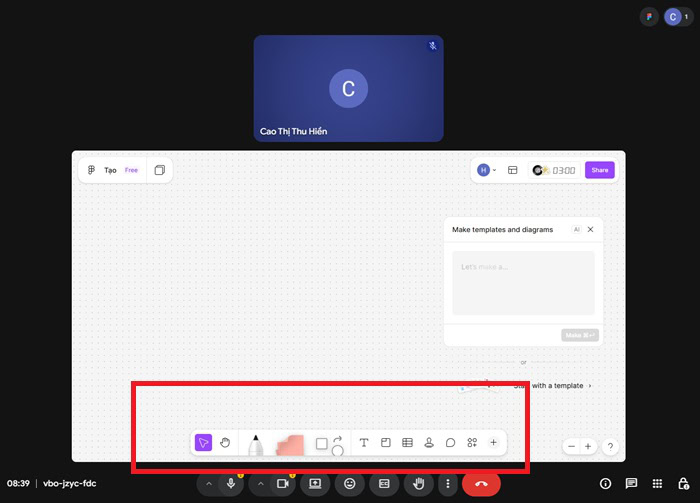The width and height of the screenshot is (700, 503).
Task: Expand the camera video settings arrow
Action: tap(260, 483)
